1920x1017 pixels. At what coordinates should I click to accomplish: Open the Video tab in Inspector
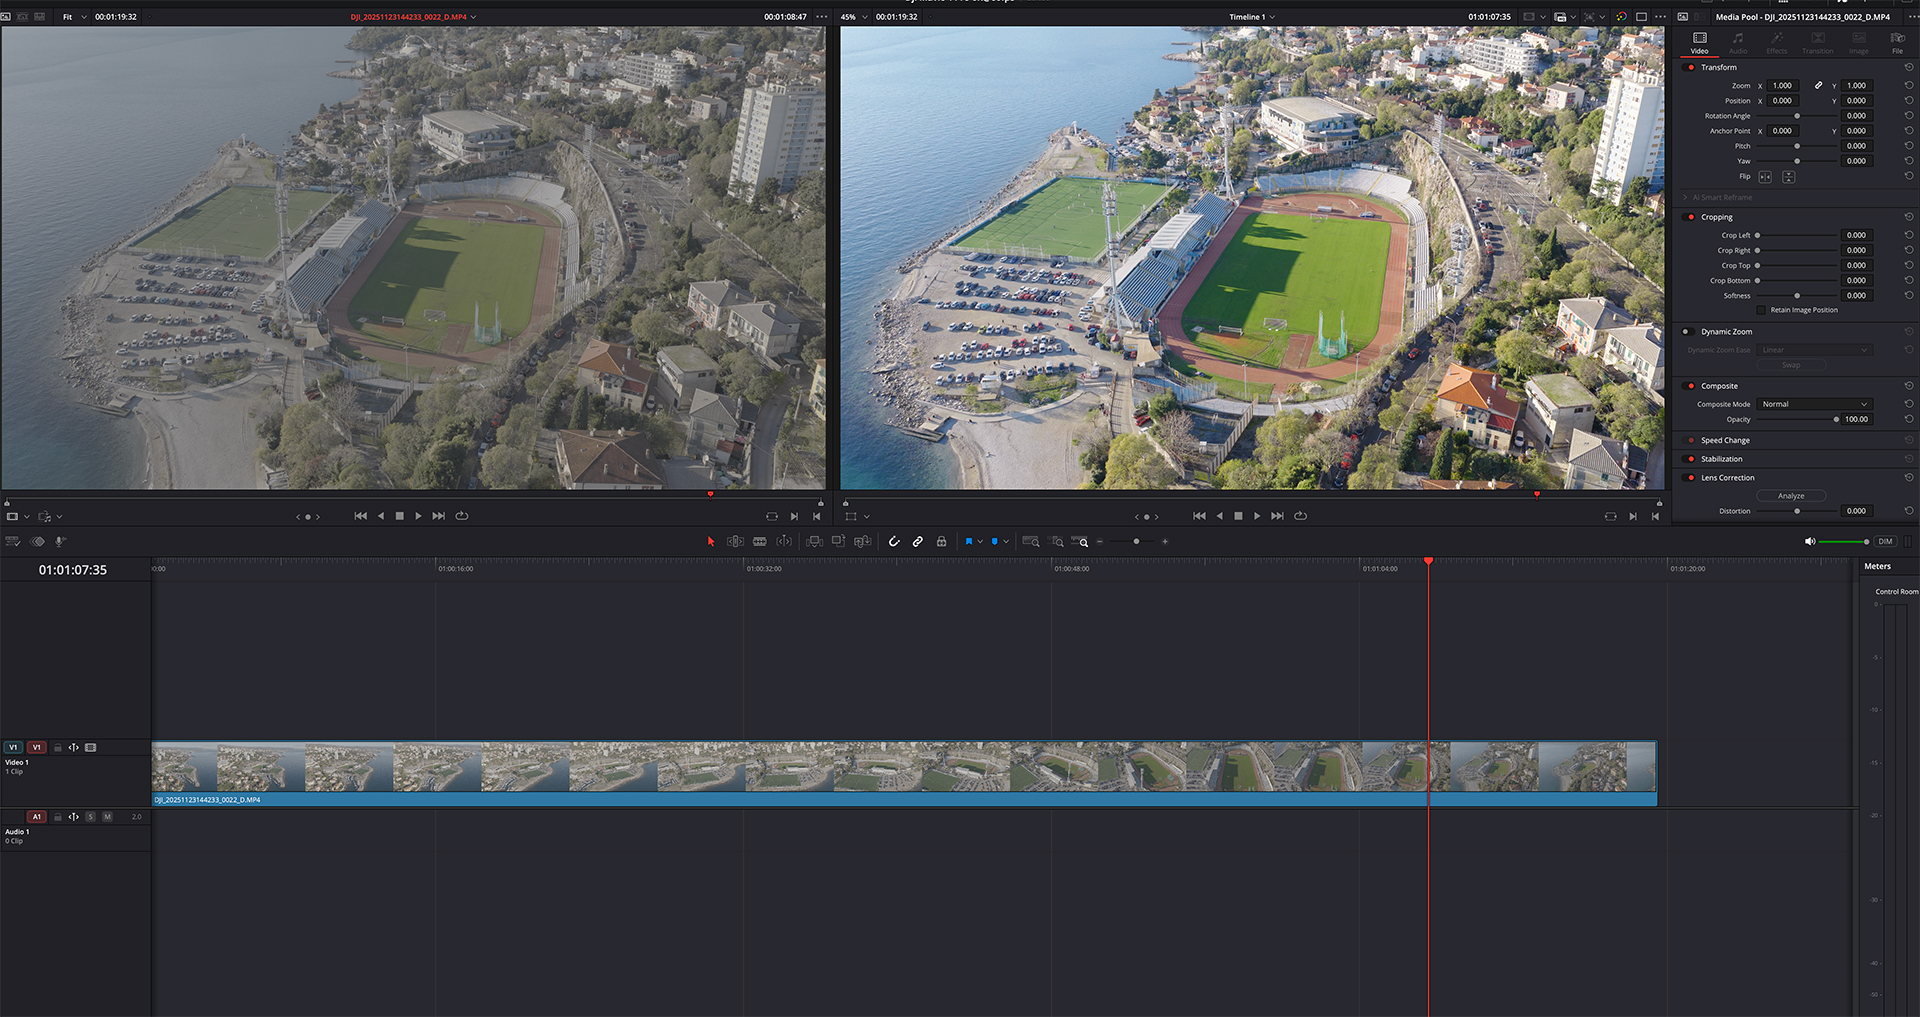[x=1699, y=42]
